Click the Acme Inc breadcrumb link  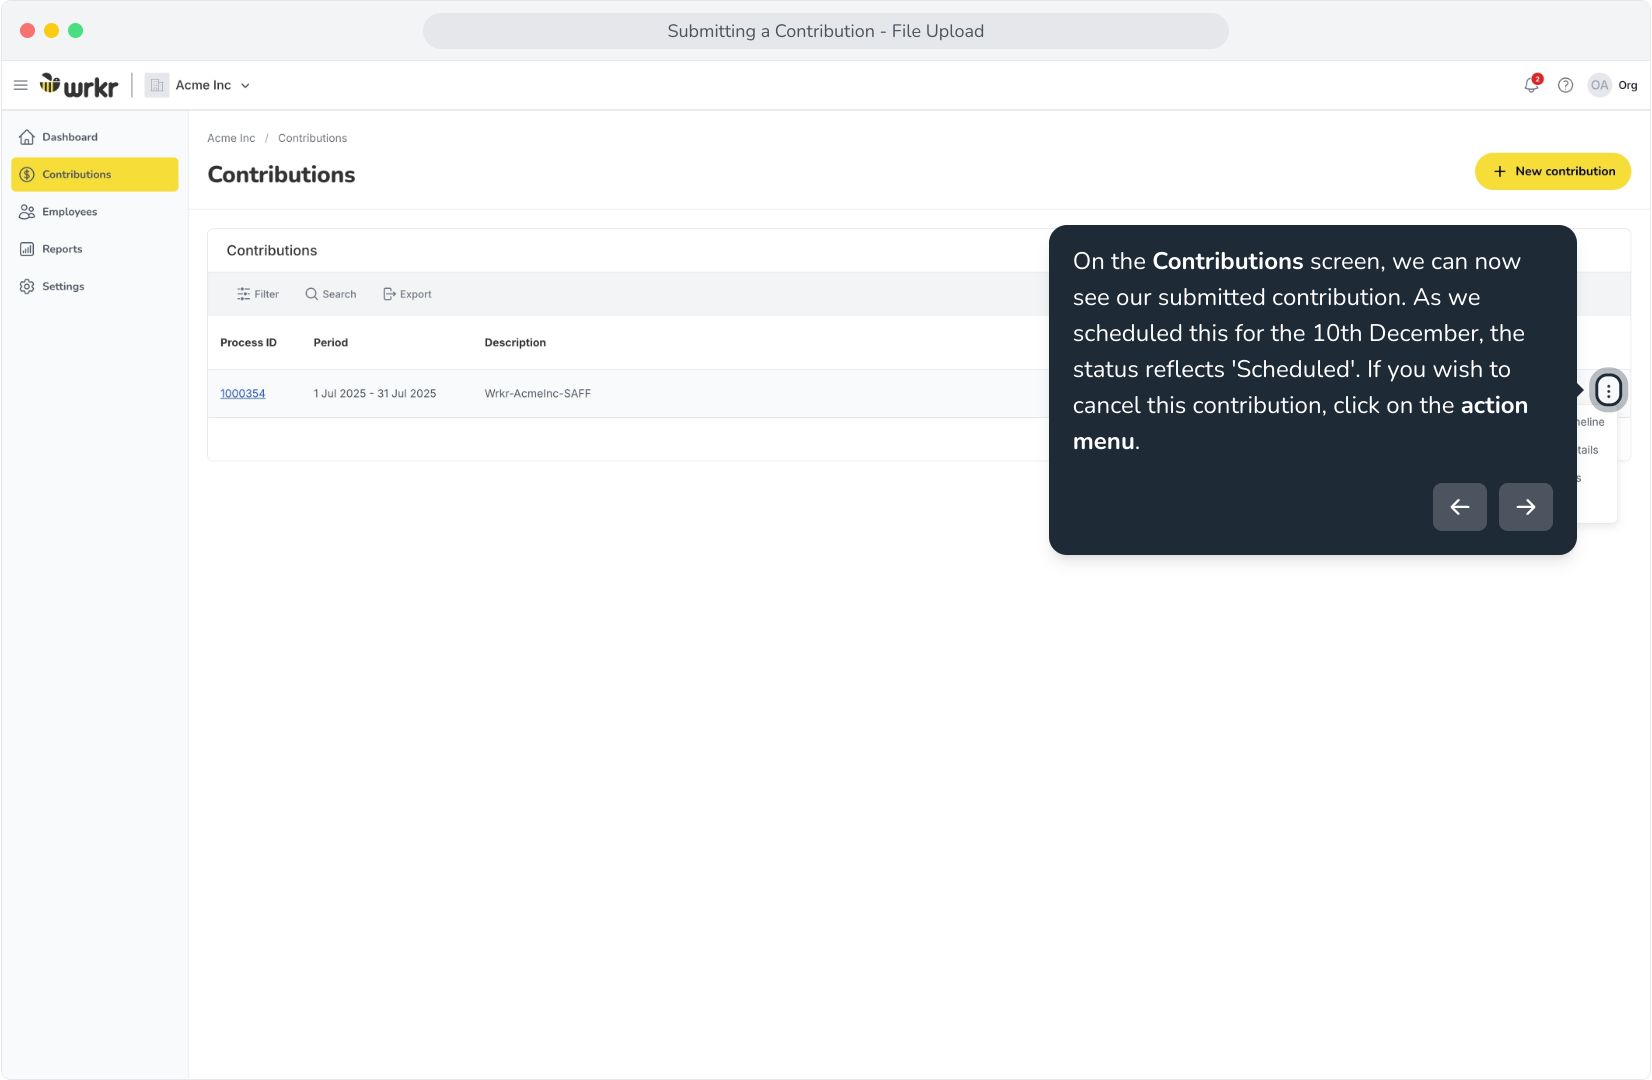click(x=231, y=138)
